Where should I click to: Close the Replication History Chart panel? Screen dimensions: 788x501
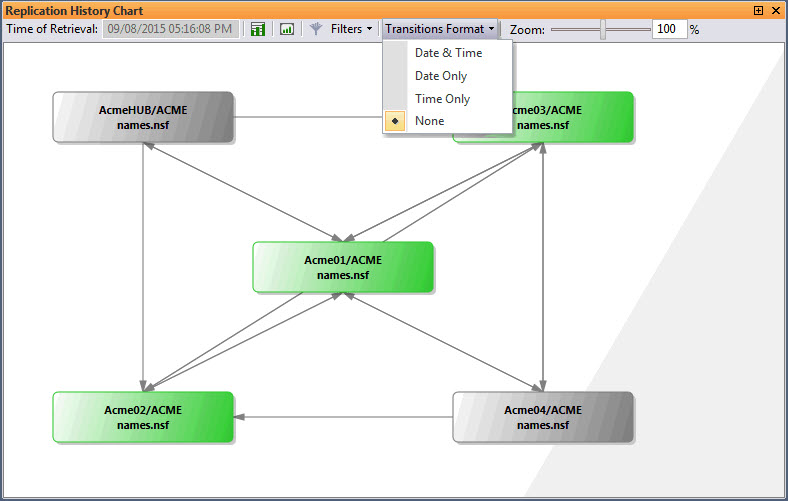point(776,10)
